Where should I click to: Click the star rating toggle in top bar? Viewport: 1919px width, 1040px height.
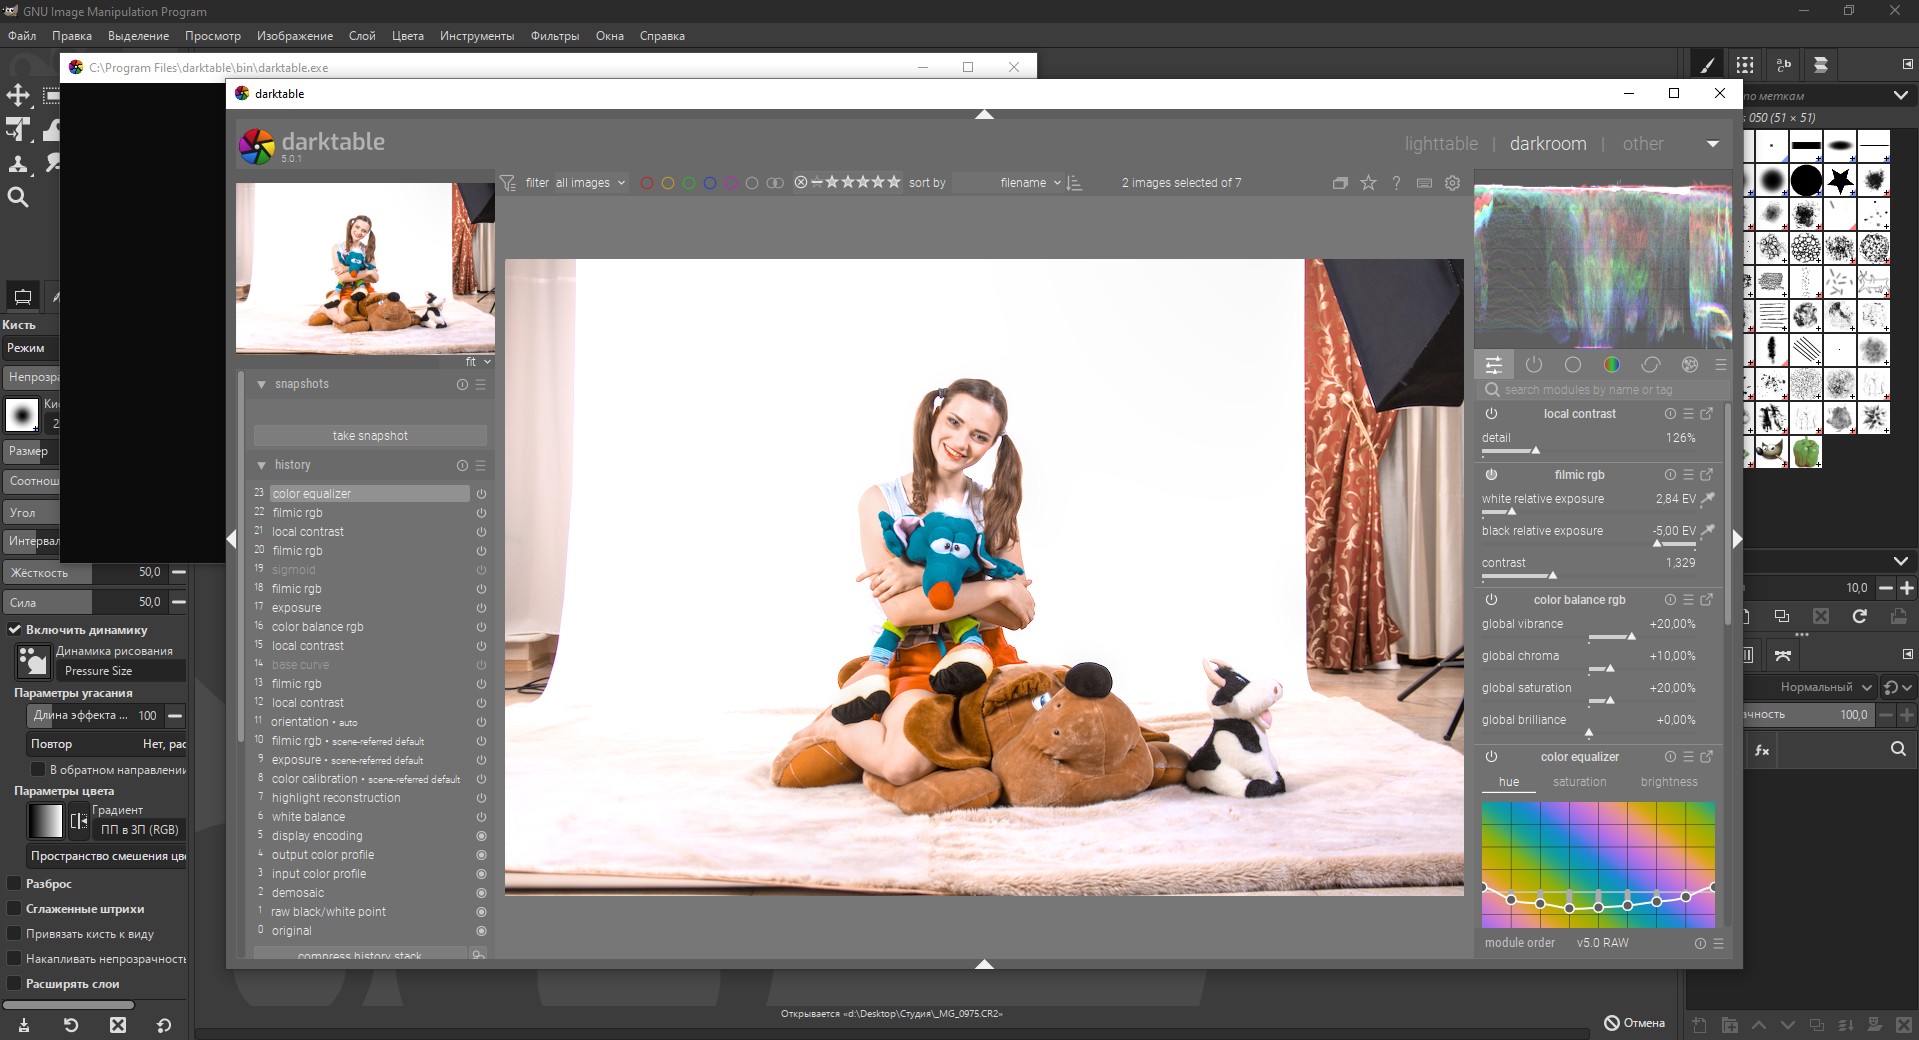pos(1368,183)
